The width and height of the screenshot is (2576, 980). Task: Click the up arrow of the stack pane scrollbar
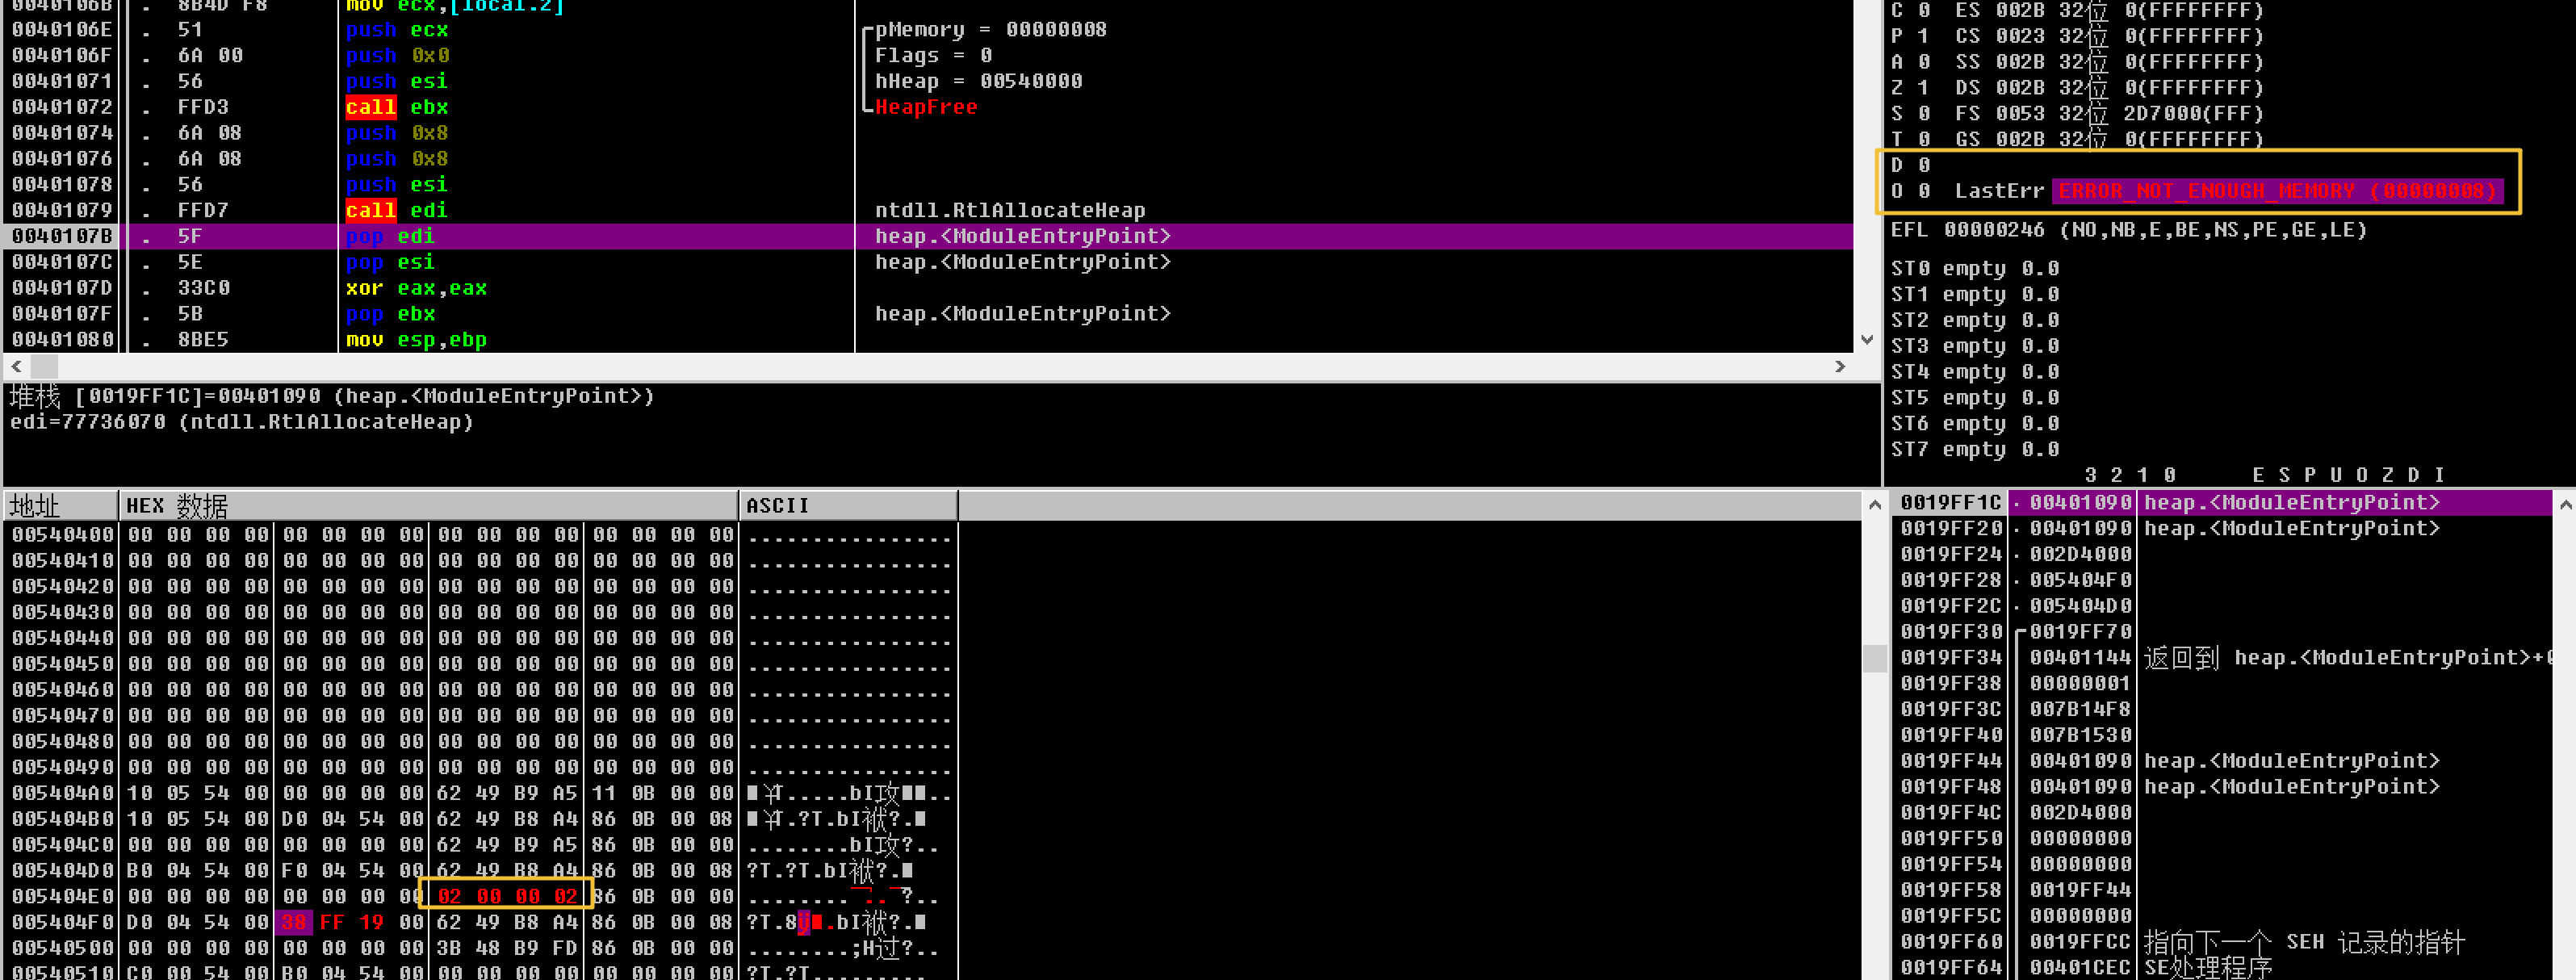pos(2564,505)
